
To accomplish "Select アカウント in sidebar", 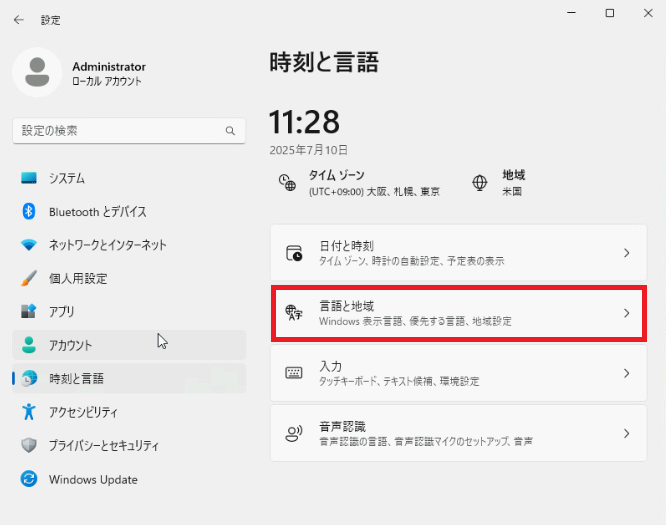I will point(129,345).
